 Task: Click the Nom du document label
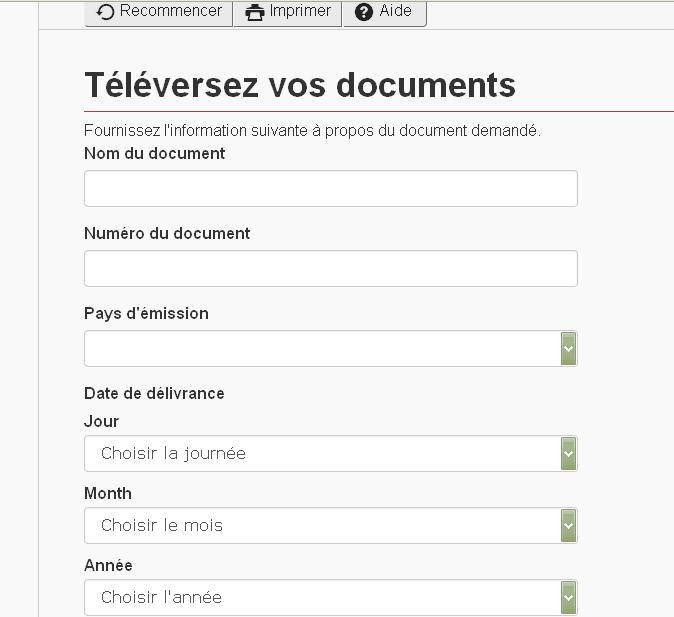point(154,153)
